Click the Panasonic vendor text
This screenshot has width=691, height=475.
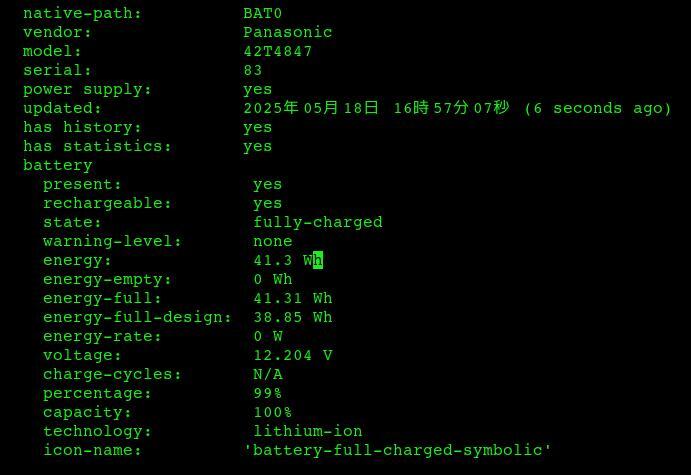(x=288, y=32)
